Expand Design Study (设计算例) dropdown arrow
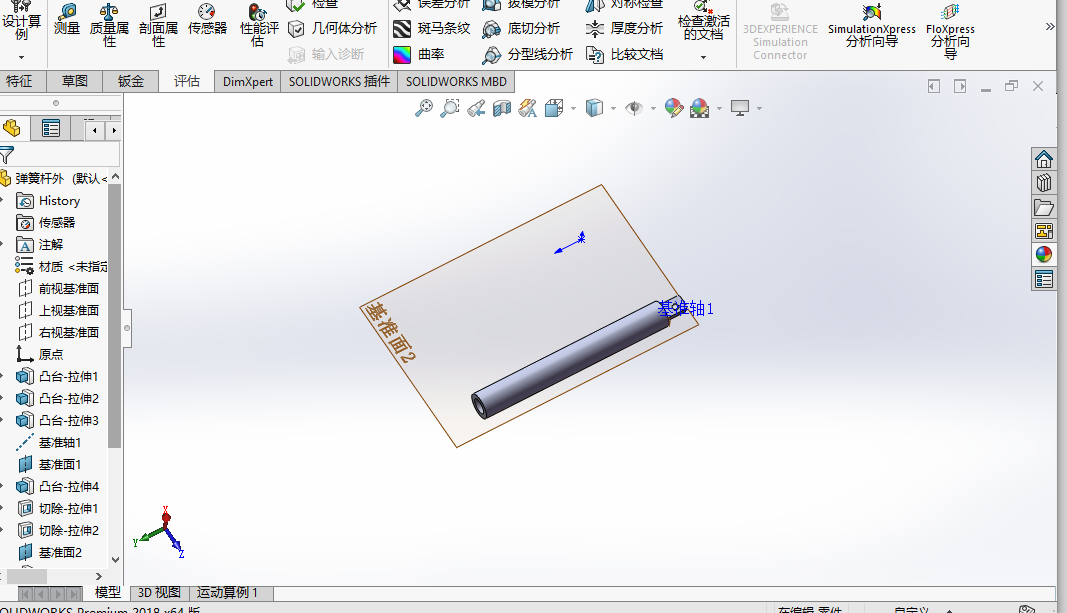The width and height of the screenshot is (1067, 613). coord(21,57)
